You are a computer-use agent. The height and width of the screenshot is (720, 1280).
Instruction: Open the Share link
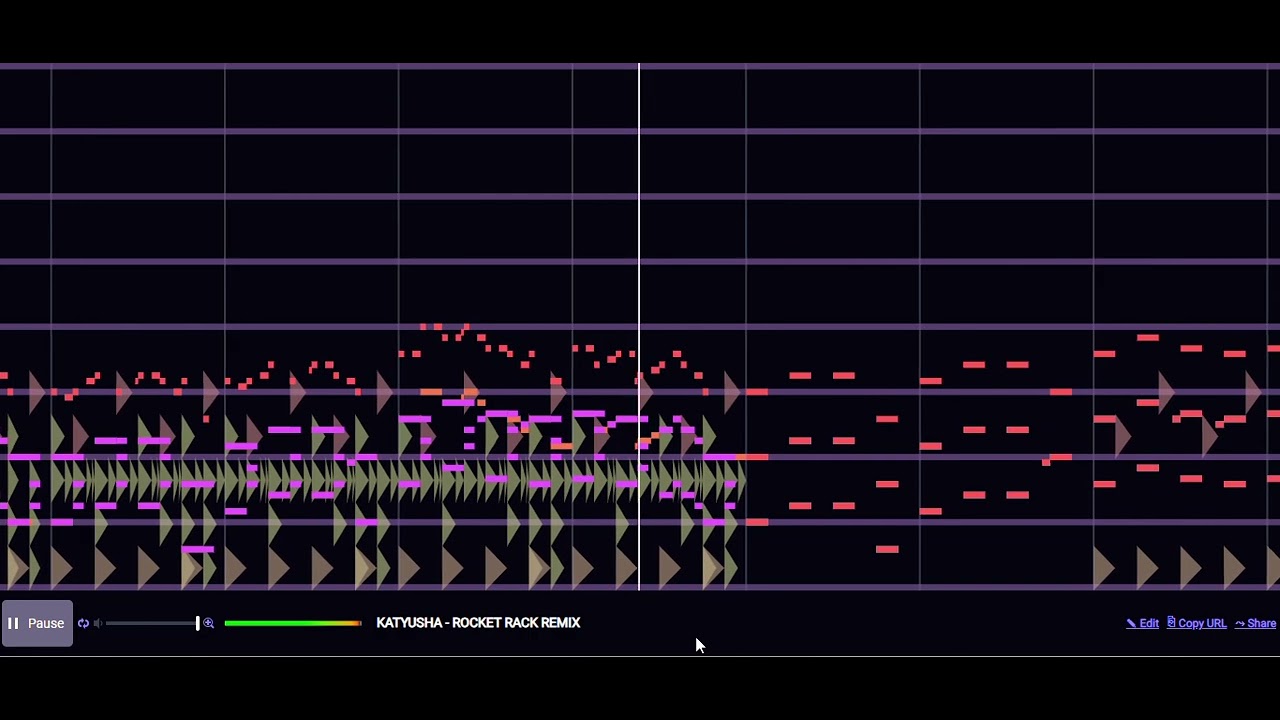pyautogui.click(x=1255, y=623)
